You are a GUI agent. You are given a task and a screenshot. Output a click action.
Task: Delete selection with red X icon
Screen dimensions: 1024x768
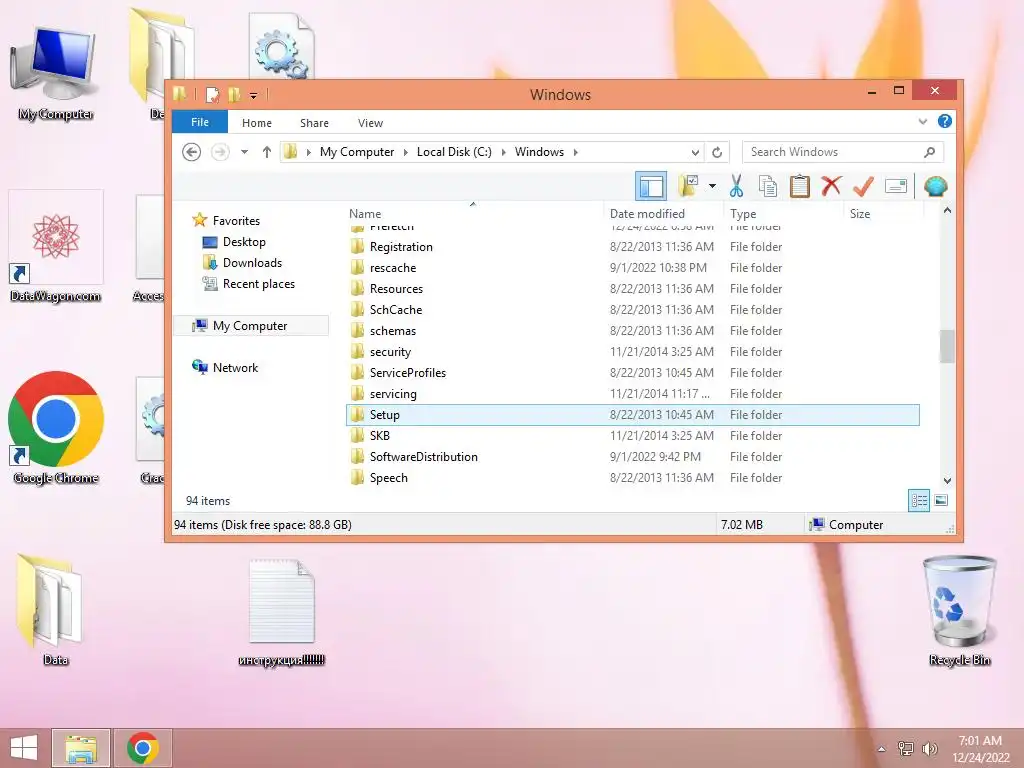point(831,186)
